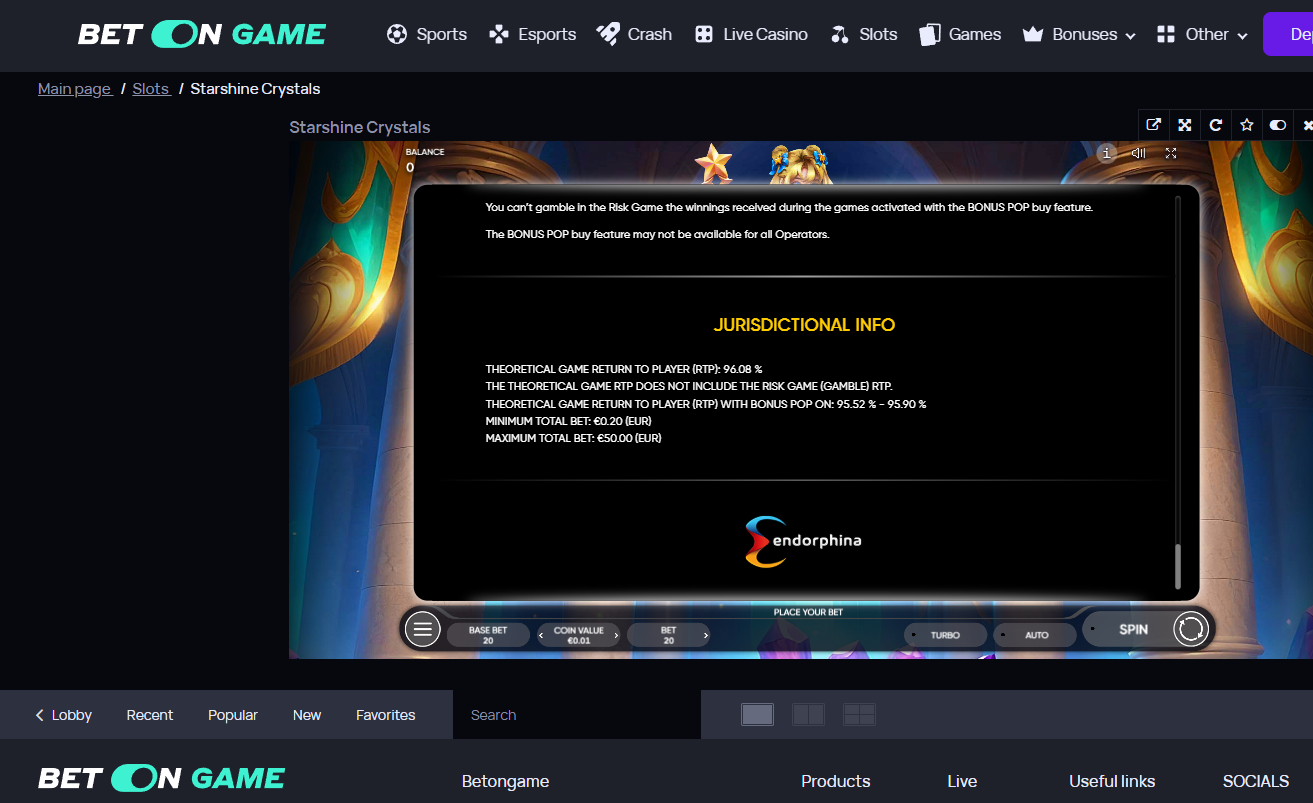Screen dimensions: 1313x803
Task: Go to Live Casino
Action: [751, 34]
